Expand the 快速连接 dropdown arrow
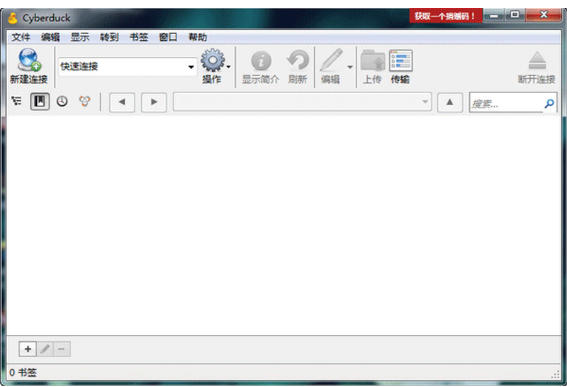The width and height of the screenshot is (567, 387). pyautogui.click(x=191, y=67)
